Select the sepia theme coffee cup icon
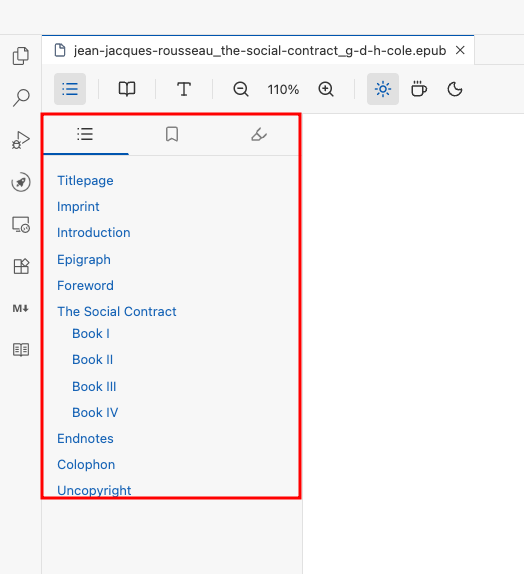 tap(419, 89)
